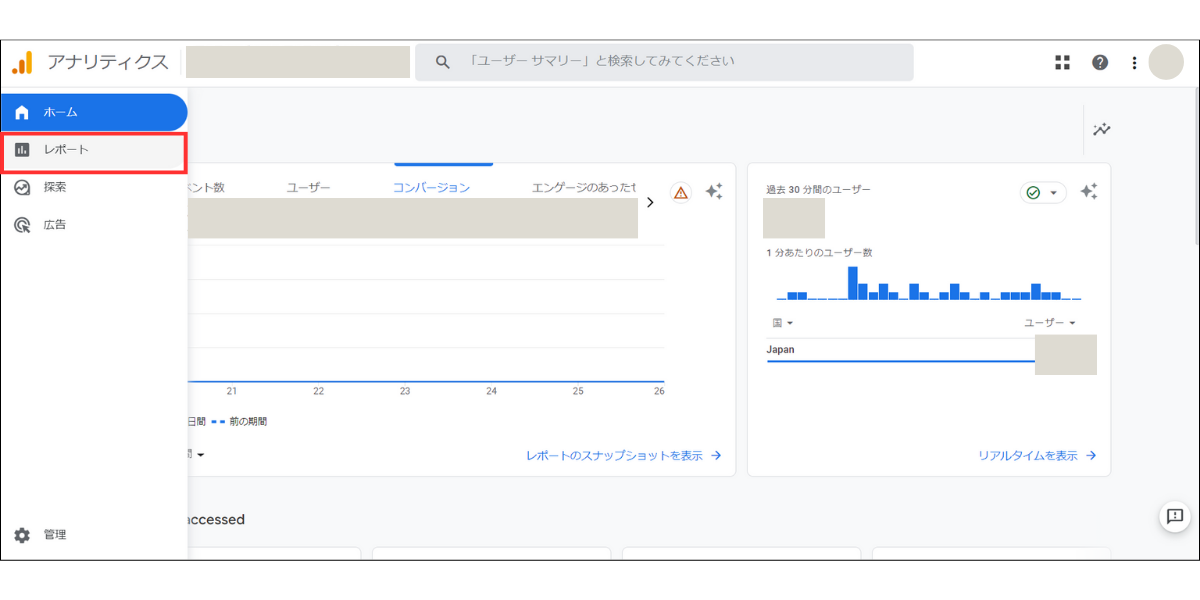Open リアルタイムを表示 link

coord(1037,456)
